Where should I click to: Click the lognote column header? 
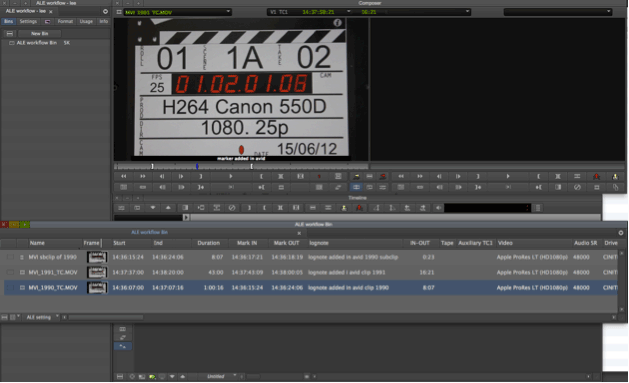[319, 243]
